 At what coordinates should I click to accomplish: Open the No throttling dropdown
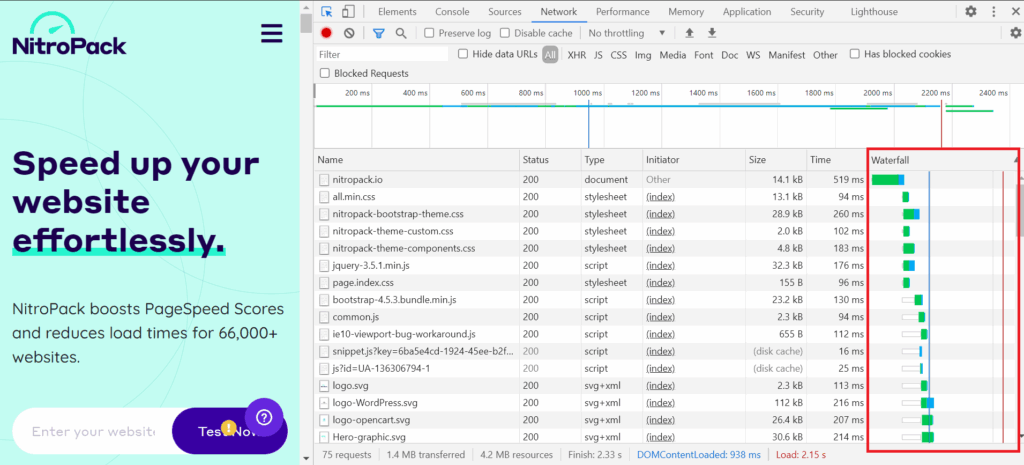626,33
